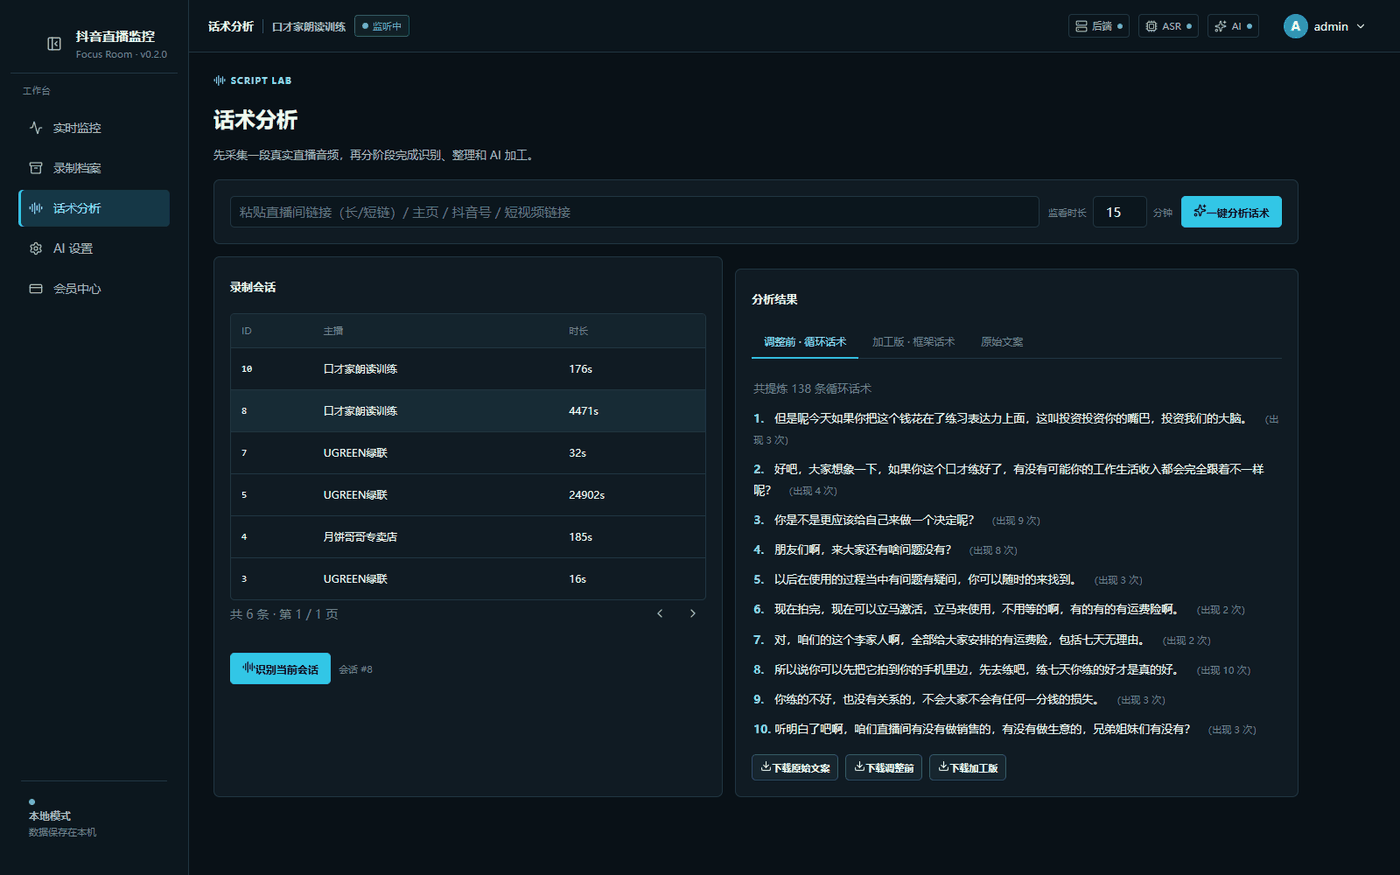The height and width of the screenshot is (875, 1400).
Task: Click script line 9 你练的不好，也没有关系的
Action: 937,699
